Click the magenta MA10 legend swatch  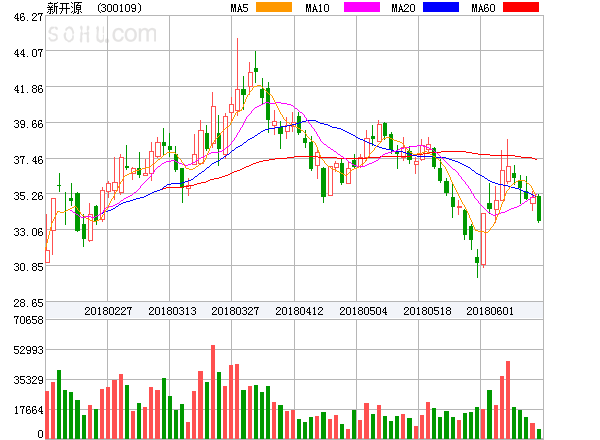pyautogui.click(x=362, y=7)
